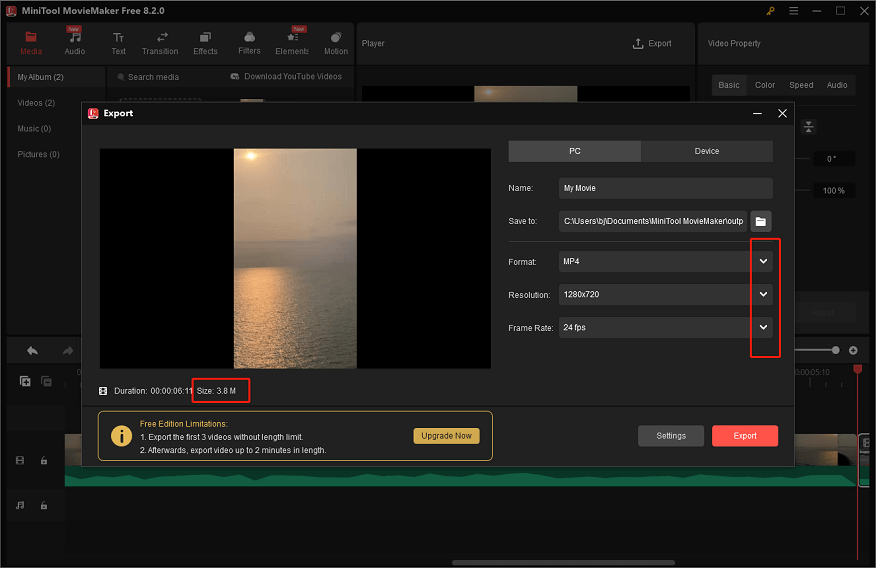
Task: Click the film icon beside Duration
Action: pyautogui.click(x=103, y=391)
